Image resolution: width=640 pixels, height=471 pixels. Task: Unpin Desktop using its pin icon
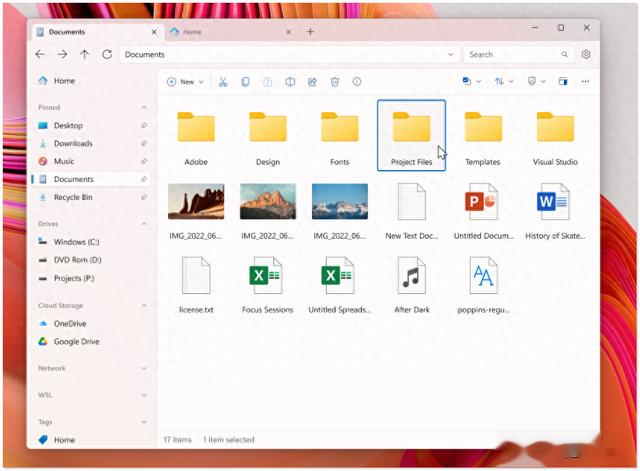point(144,125)
